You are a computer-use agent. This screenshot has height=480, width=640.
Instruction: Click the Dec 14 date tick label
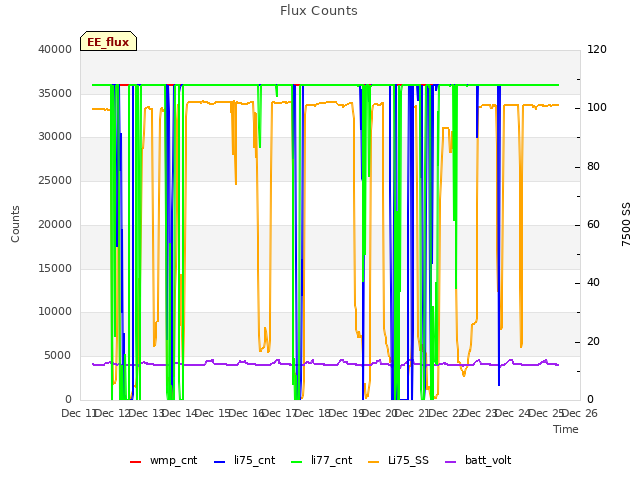(180, 413)
